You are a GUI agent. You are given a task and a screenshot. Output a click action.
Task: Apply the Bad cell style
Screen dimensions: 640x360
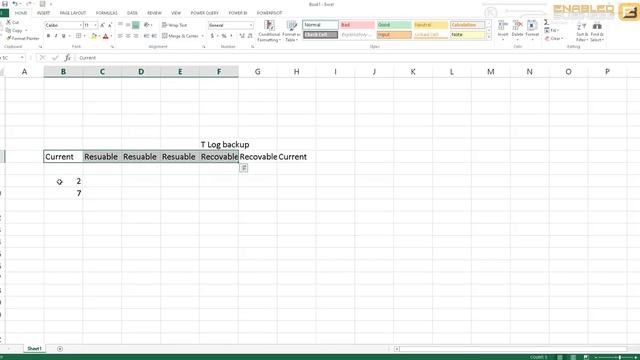357,25
